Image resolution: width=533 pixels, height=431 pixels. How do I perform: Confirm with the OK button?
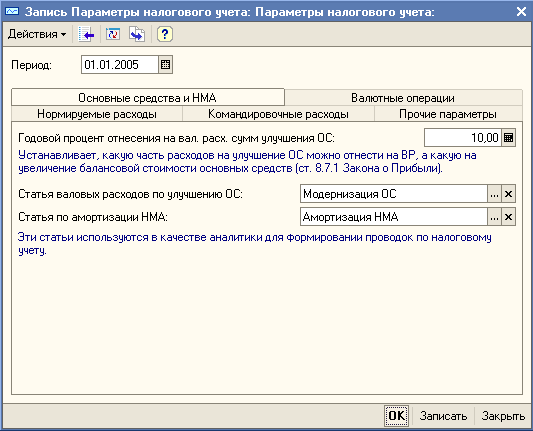pyautogui.click(x=397, y=415)
